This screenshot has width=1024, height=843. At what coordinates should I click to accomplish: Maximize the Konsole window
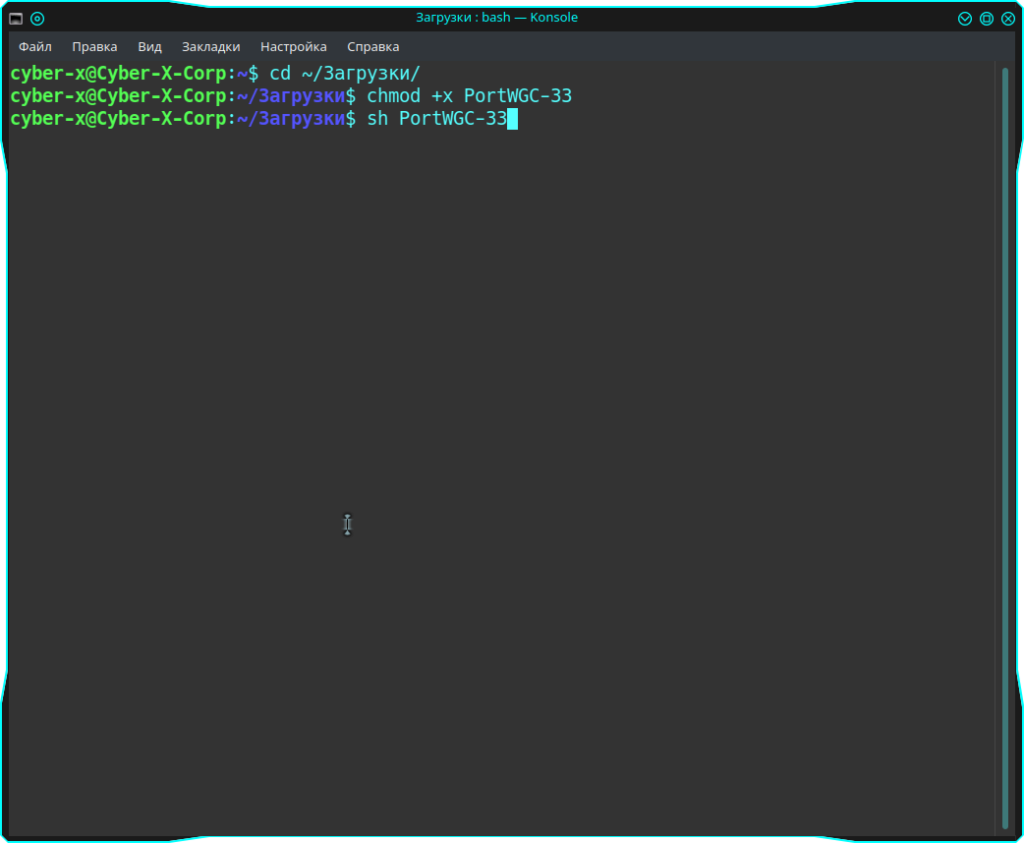tap(986, 18)
